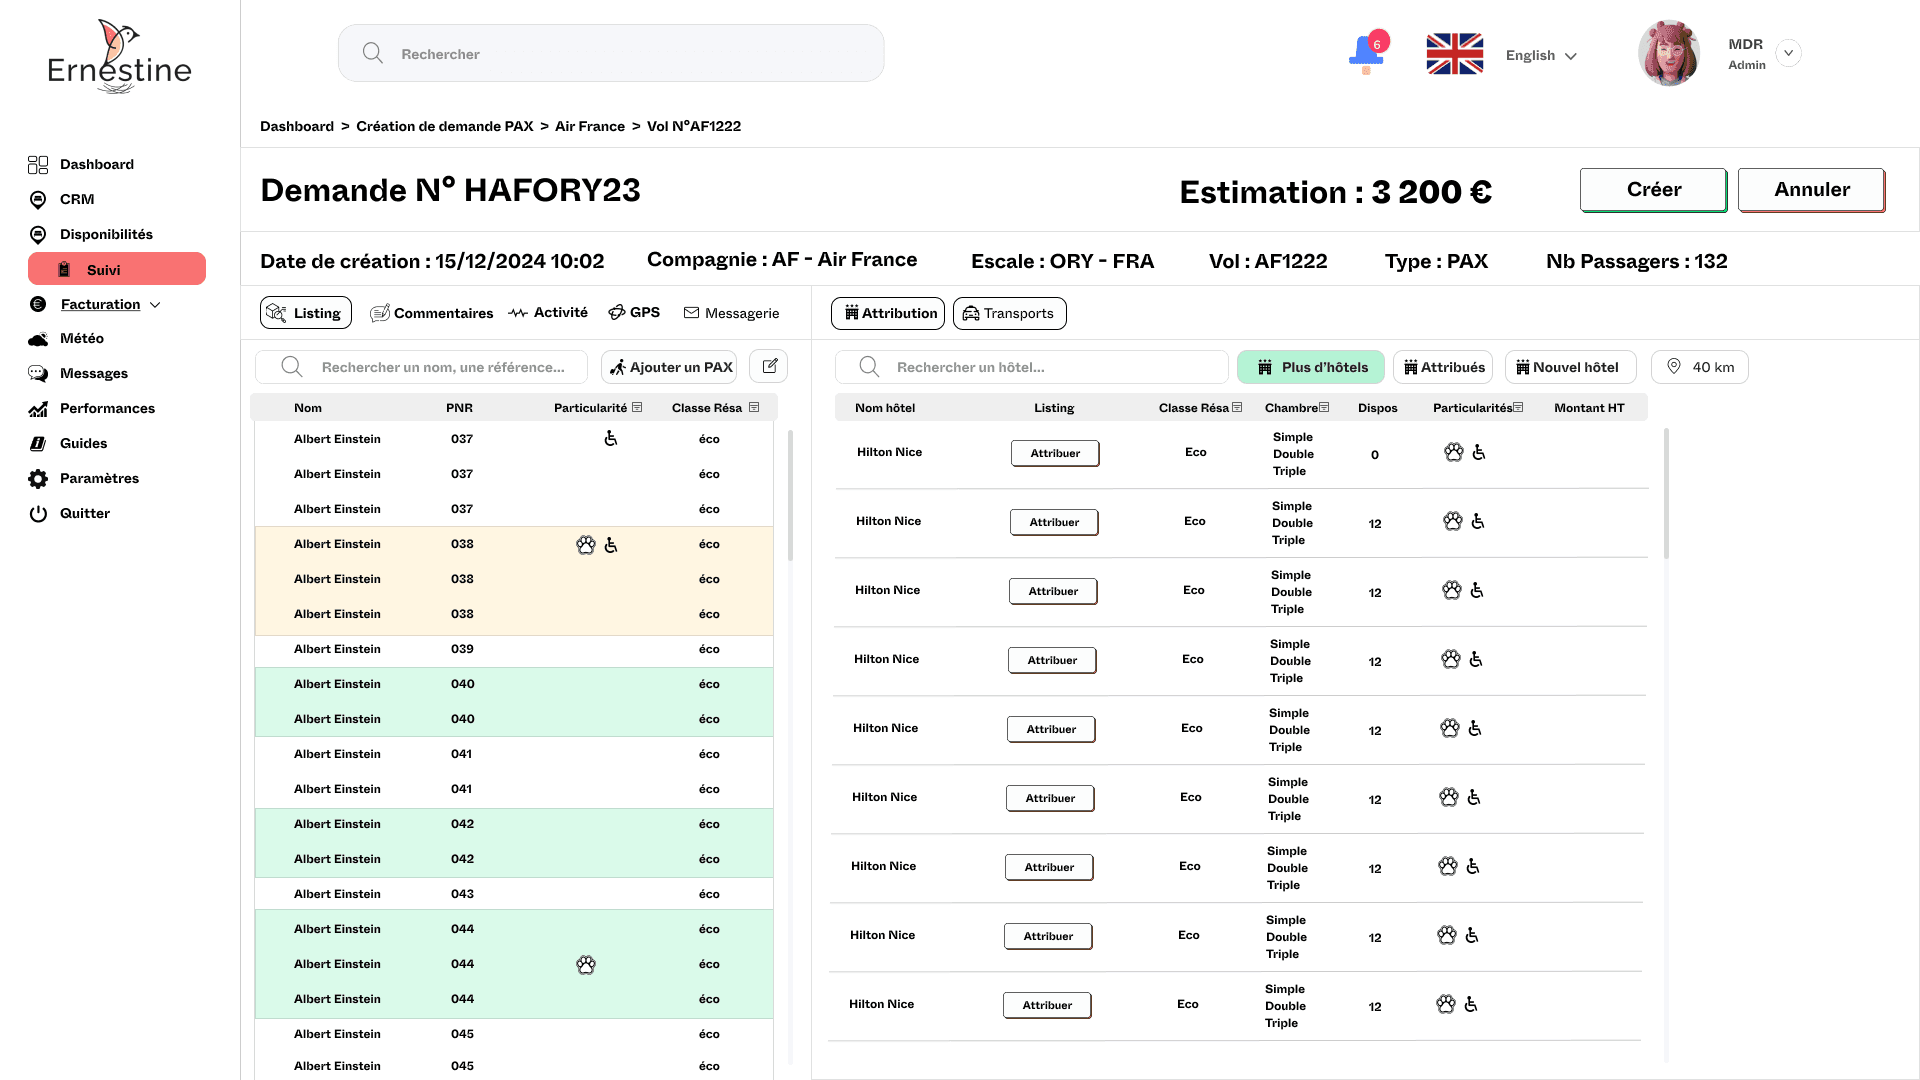
Task: Click the paw icon on PNR 044 row
Action: 586,965
